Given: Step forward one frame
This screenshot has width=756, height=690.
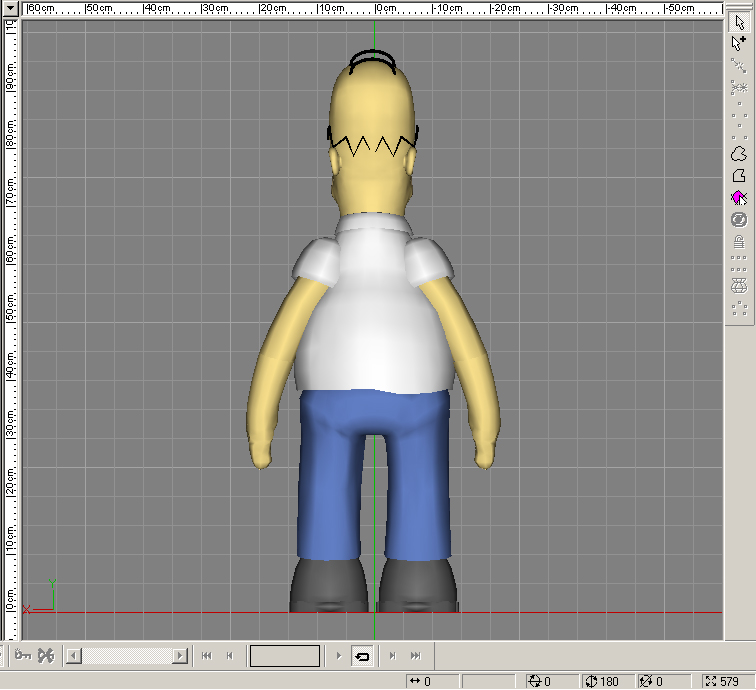Looking at the screenshot, I should [x=392, y=656].
